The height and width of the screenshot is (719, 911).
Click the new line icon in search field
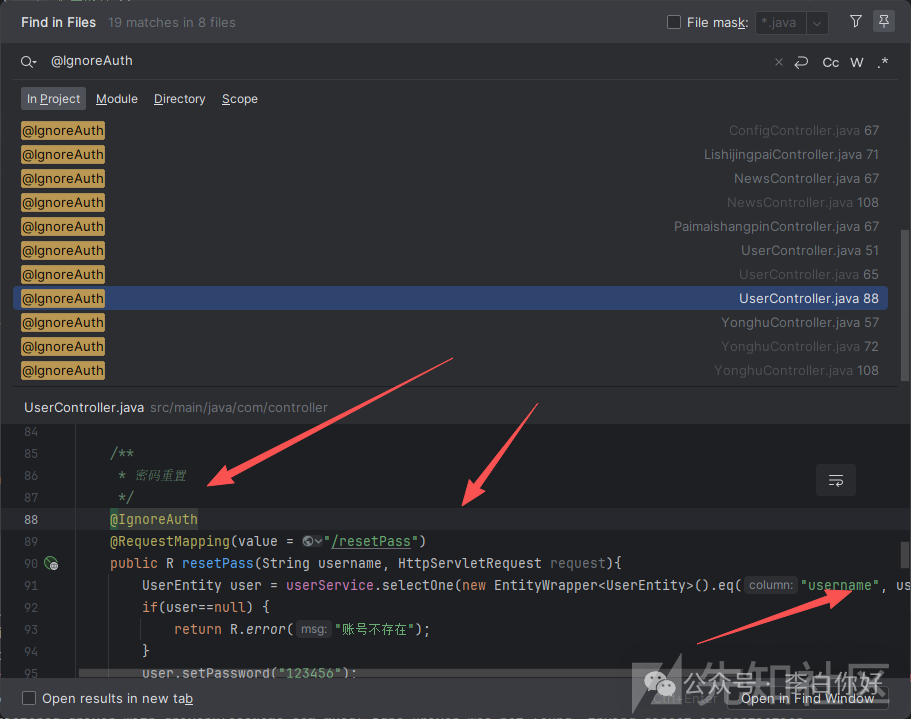(x=801, y=62)
